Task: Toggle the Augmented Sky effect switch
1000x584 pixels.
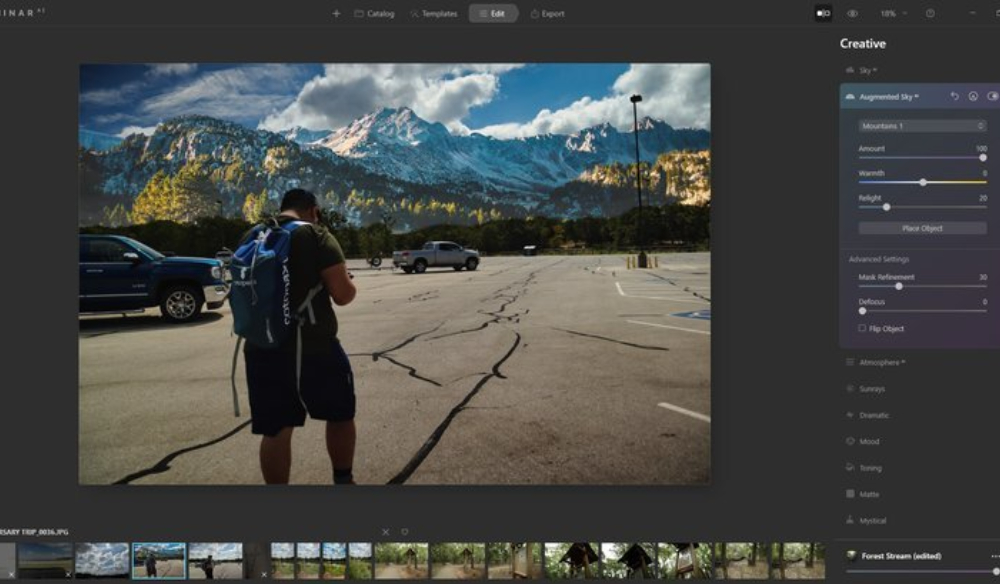Action: [992, 96]
